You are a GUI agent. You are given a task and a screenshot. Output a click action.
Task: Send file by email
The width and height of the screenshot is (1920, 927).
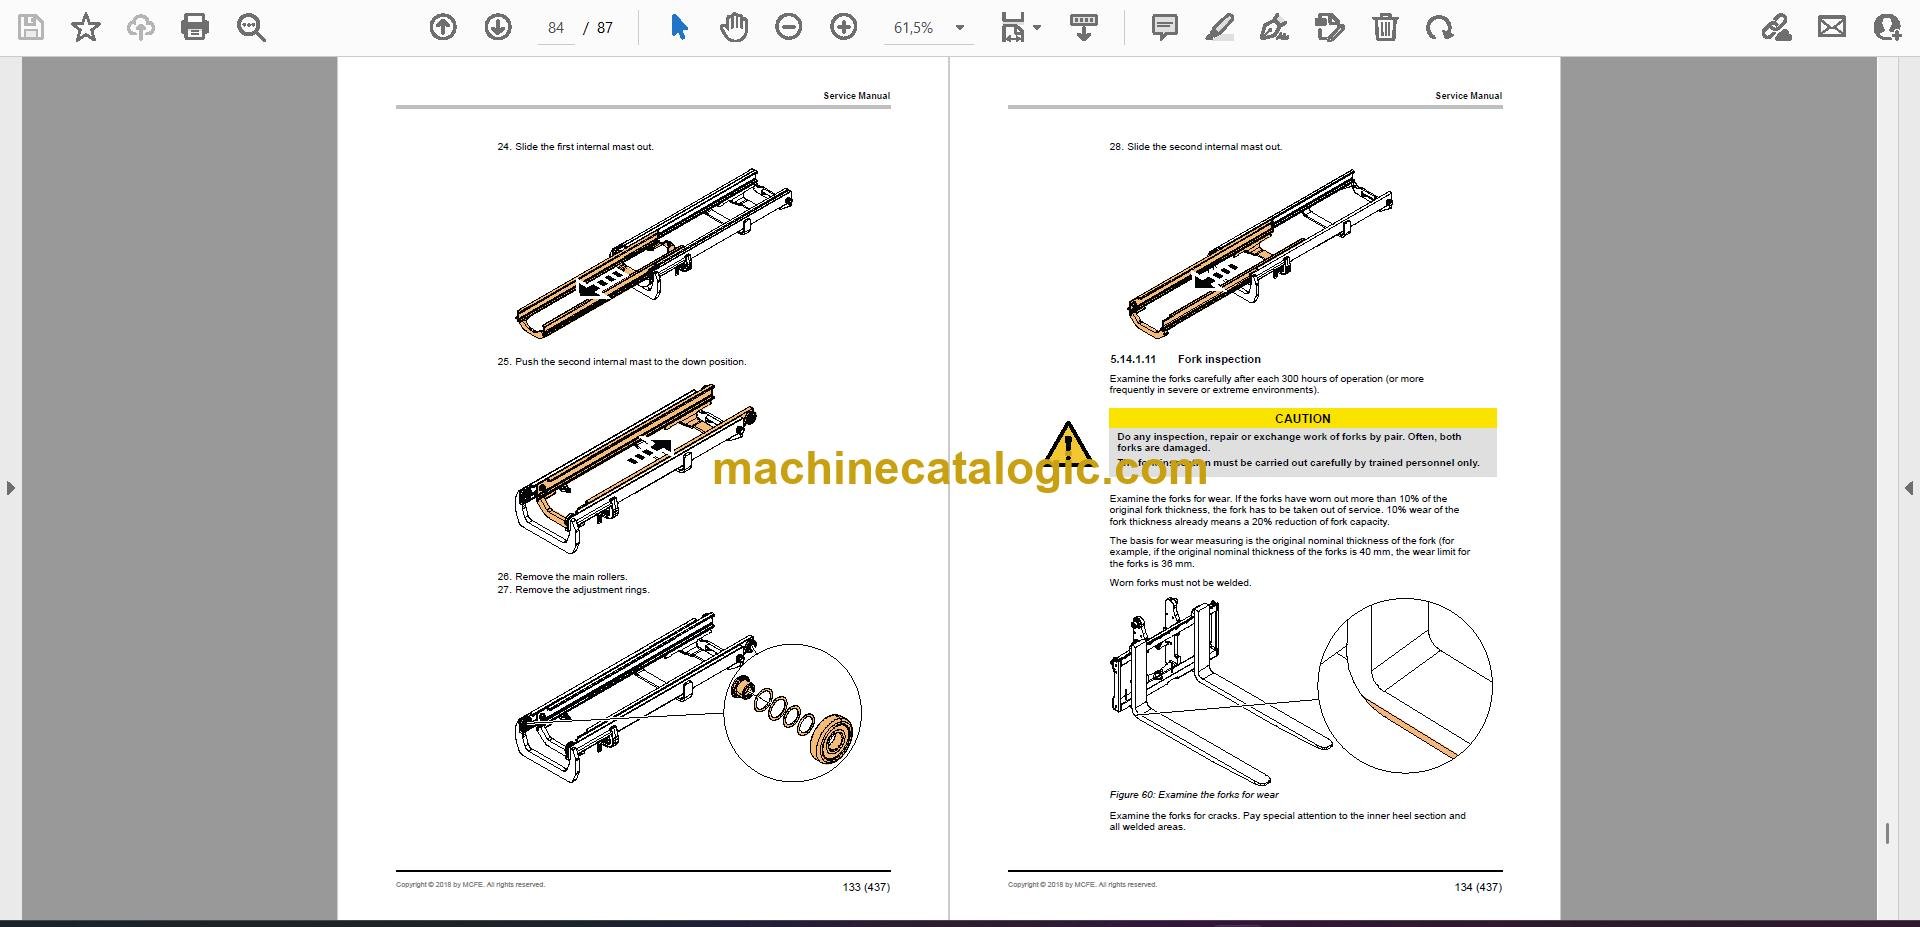point(1832,27)
